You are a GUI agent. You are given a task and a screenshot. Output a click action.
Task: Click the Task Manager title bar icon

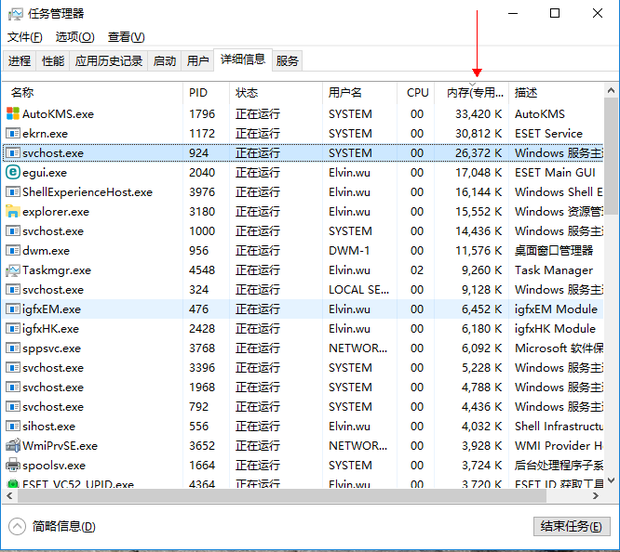tap(15, 14)
